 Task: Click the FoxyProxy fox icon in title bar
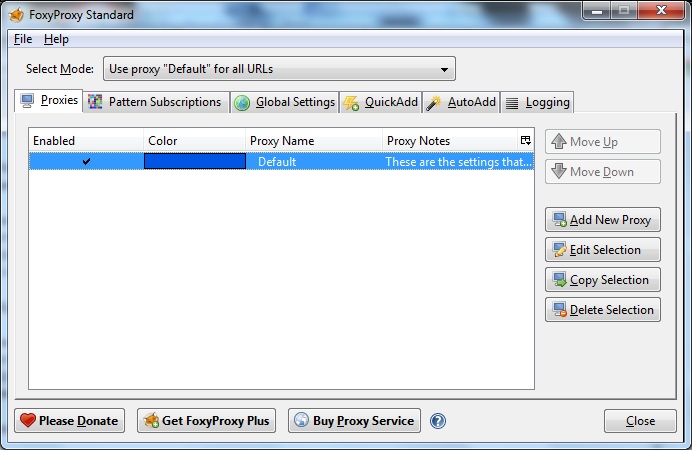point(16,15)
